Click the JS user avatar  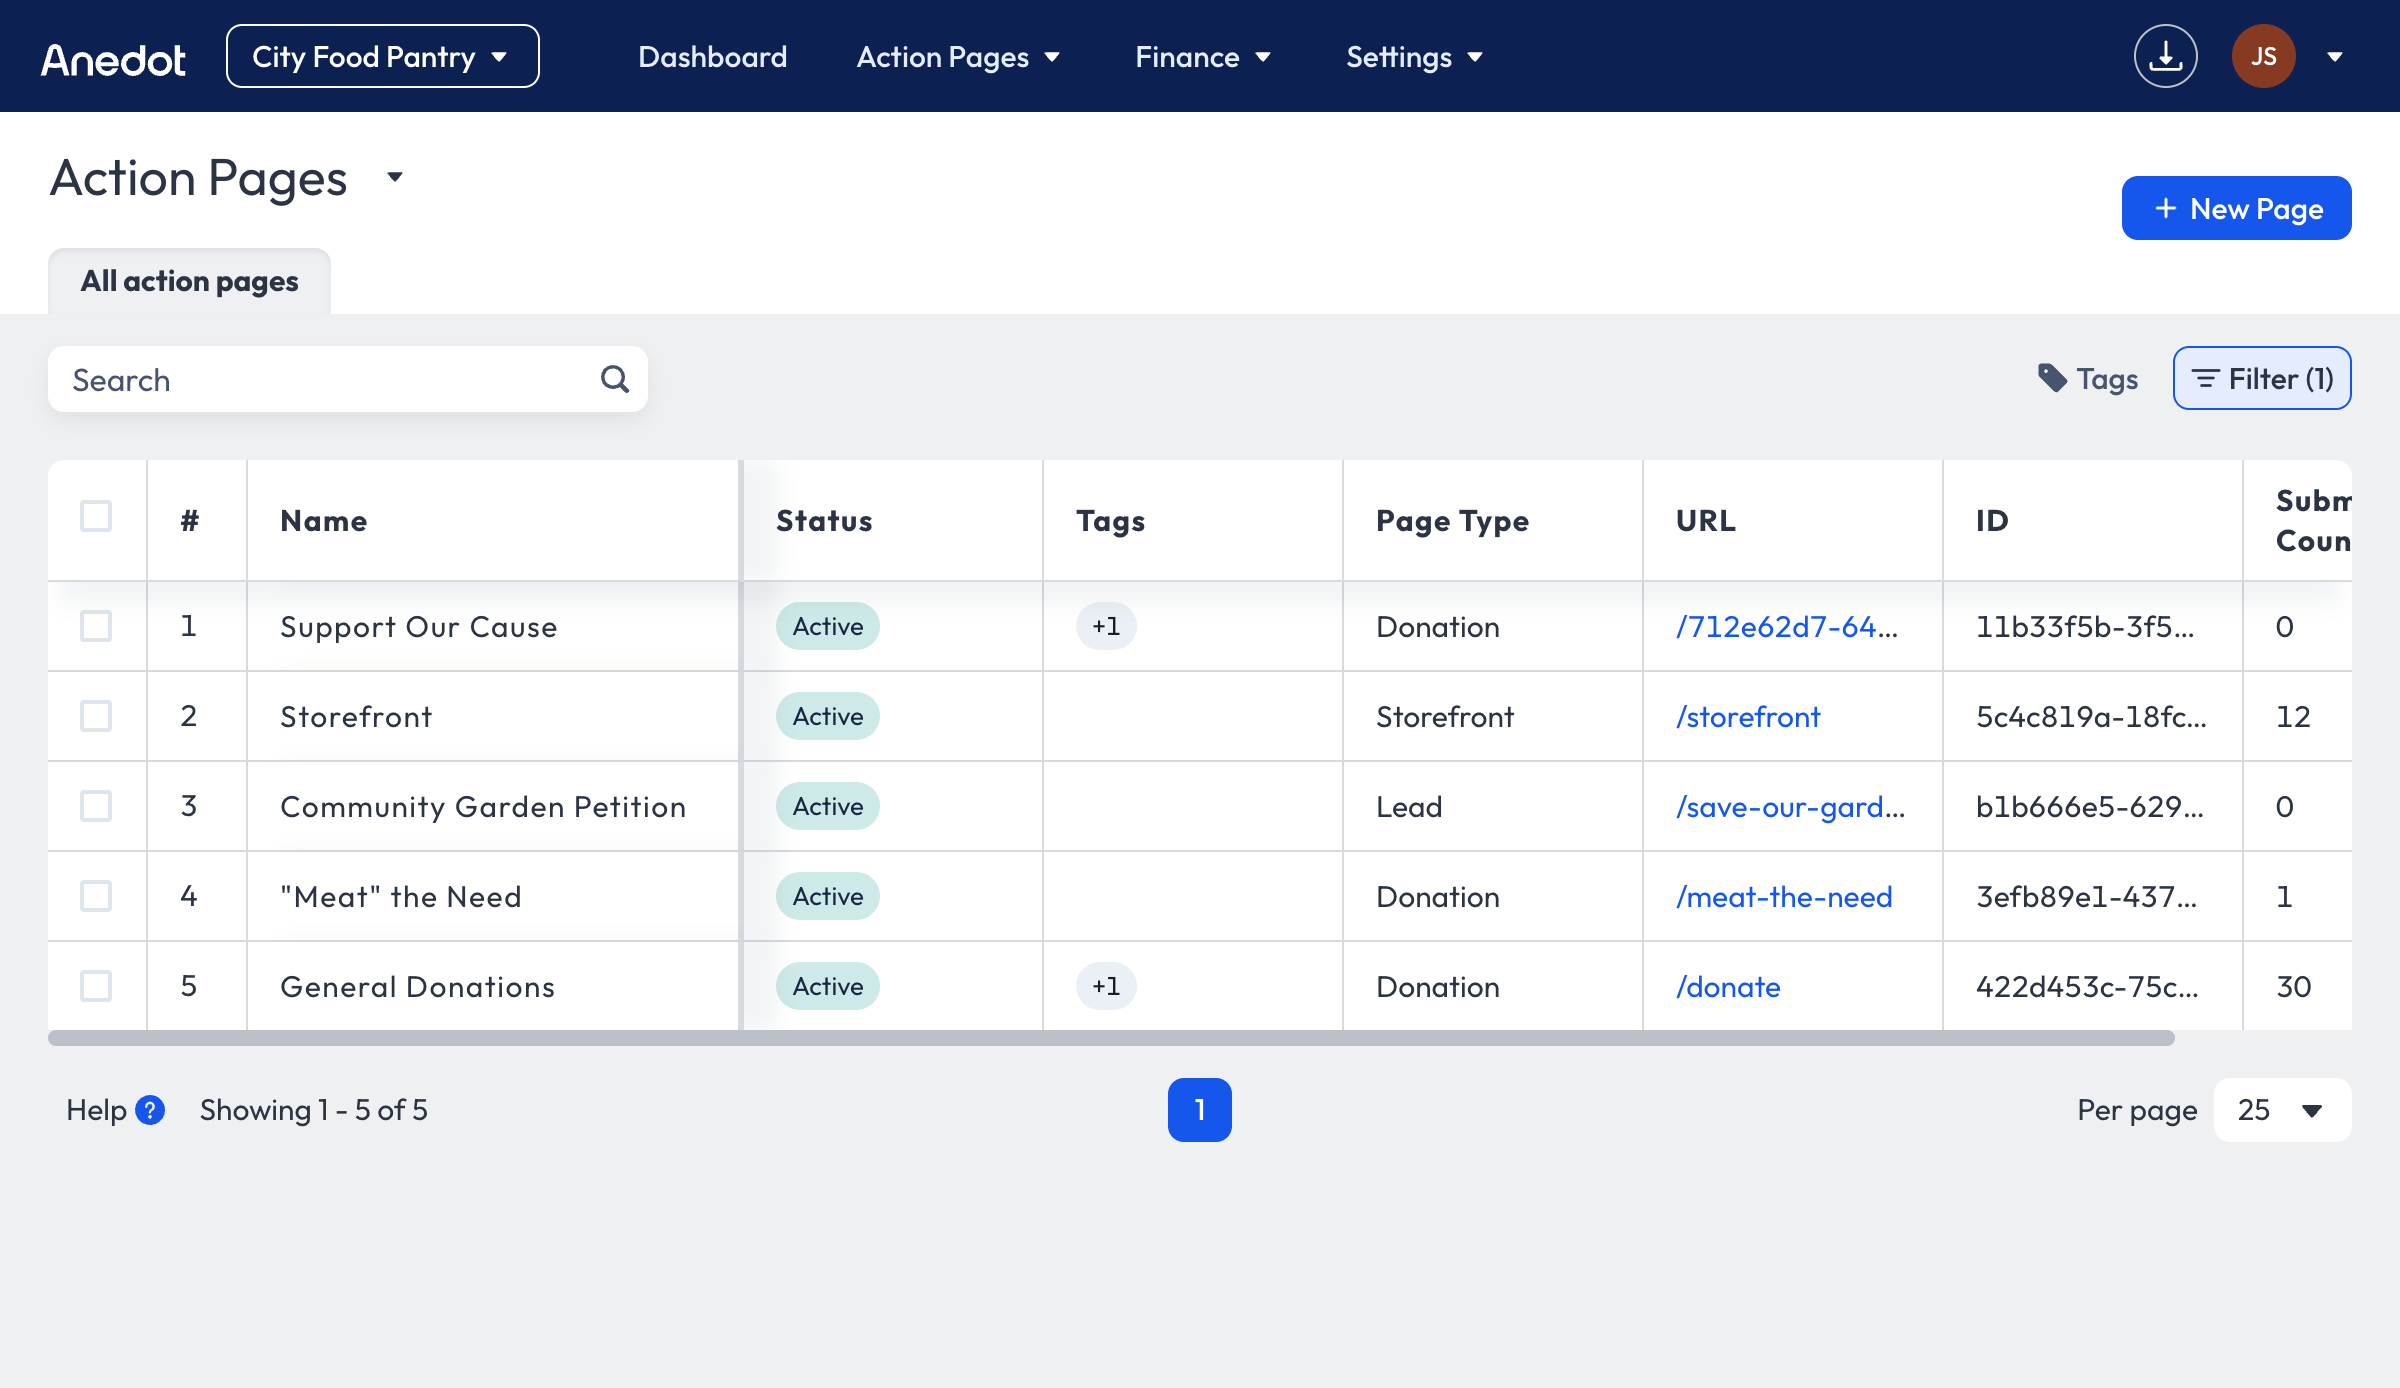click(x=2263, y=57)
